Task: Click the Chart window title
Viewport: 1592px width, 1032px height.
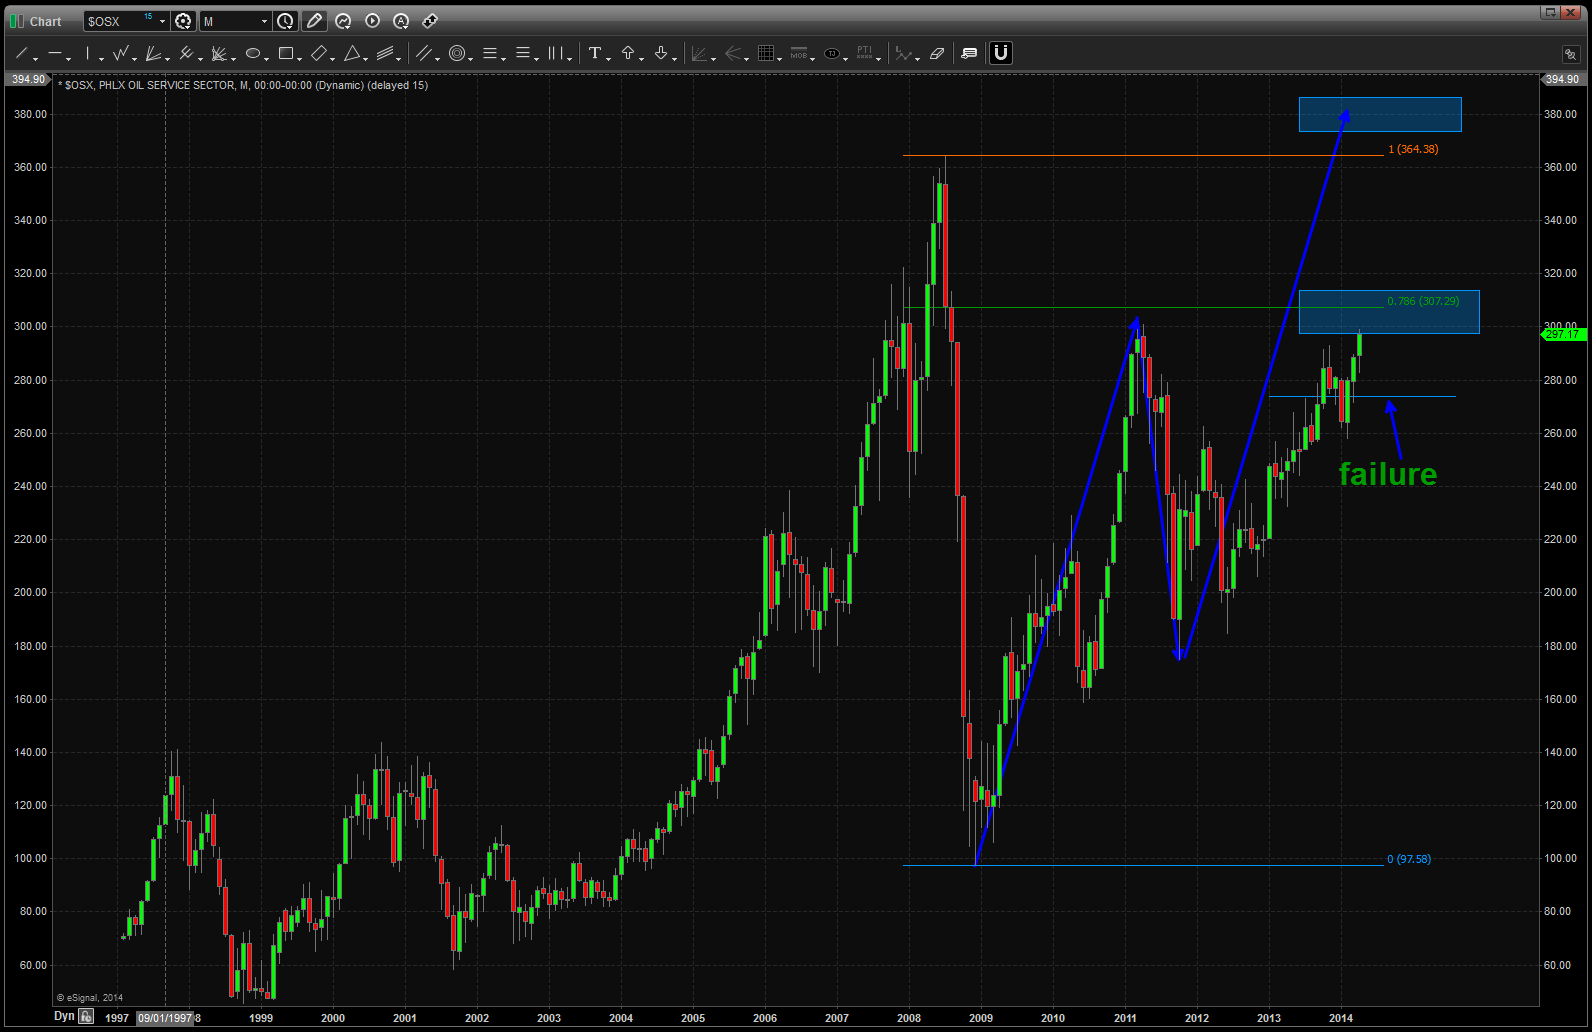Action: coord(45,21)
